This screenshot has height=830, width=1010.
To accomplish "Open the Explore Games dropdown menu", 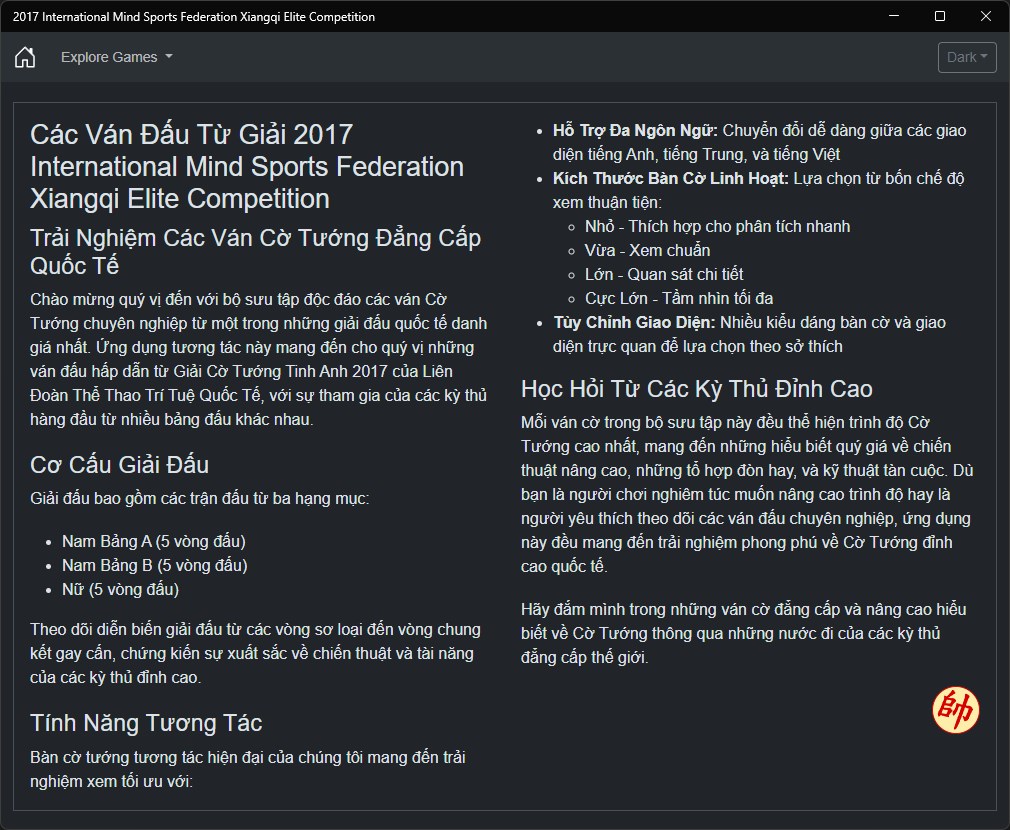I will [117, 57].
